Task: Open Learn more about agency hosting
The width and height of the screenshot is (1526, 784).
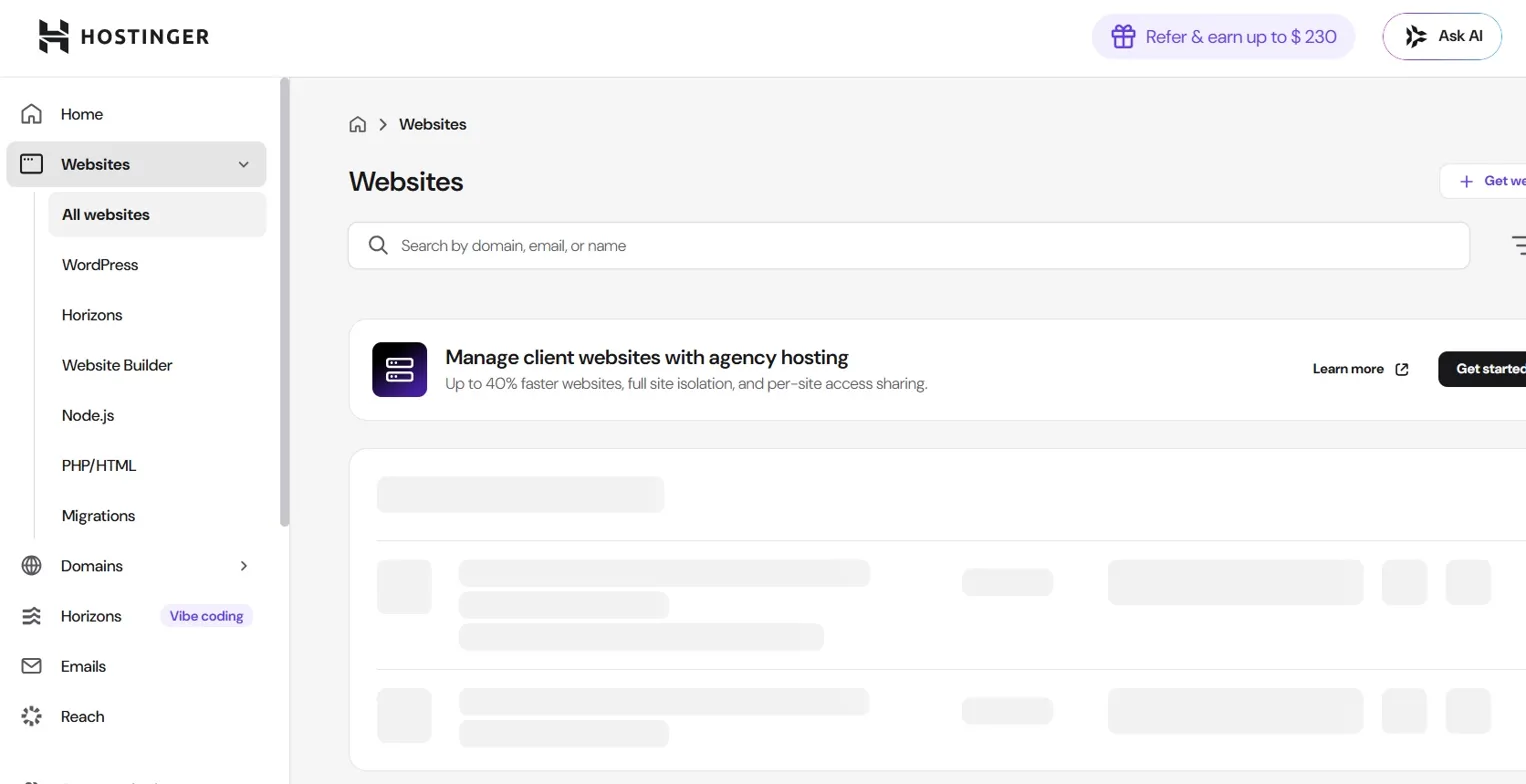Action: pos(1360,368)
